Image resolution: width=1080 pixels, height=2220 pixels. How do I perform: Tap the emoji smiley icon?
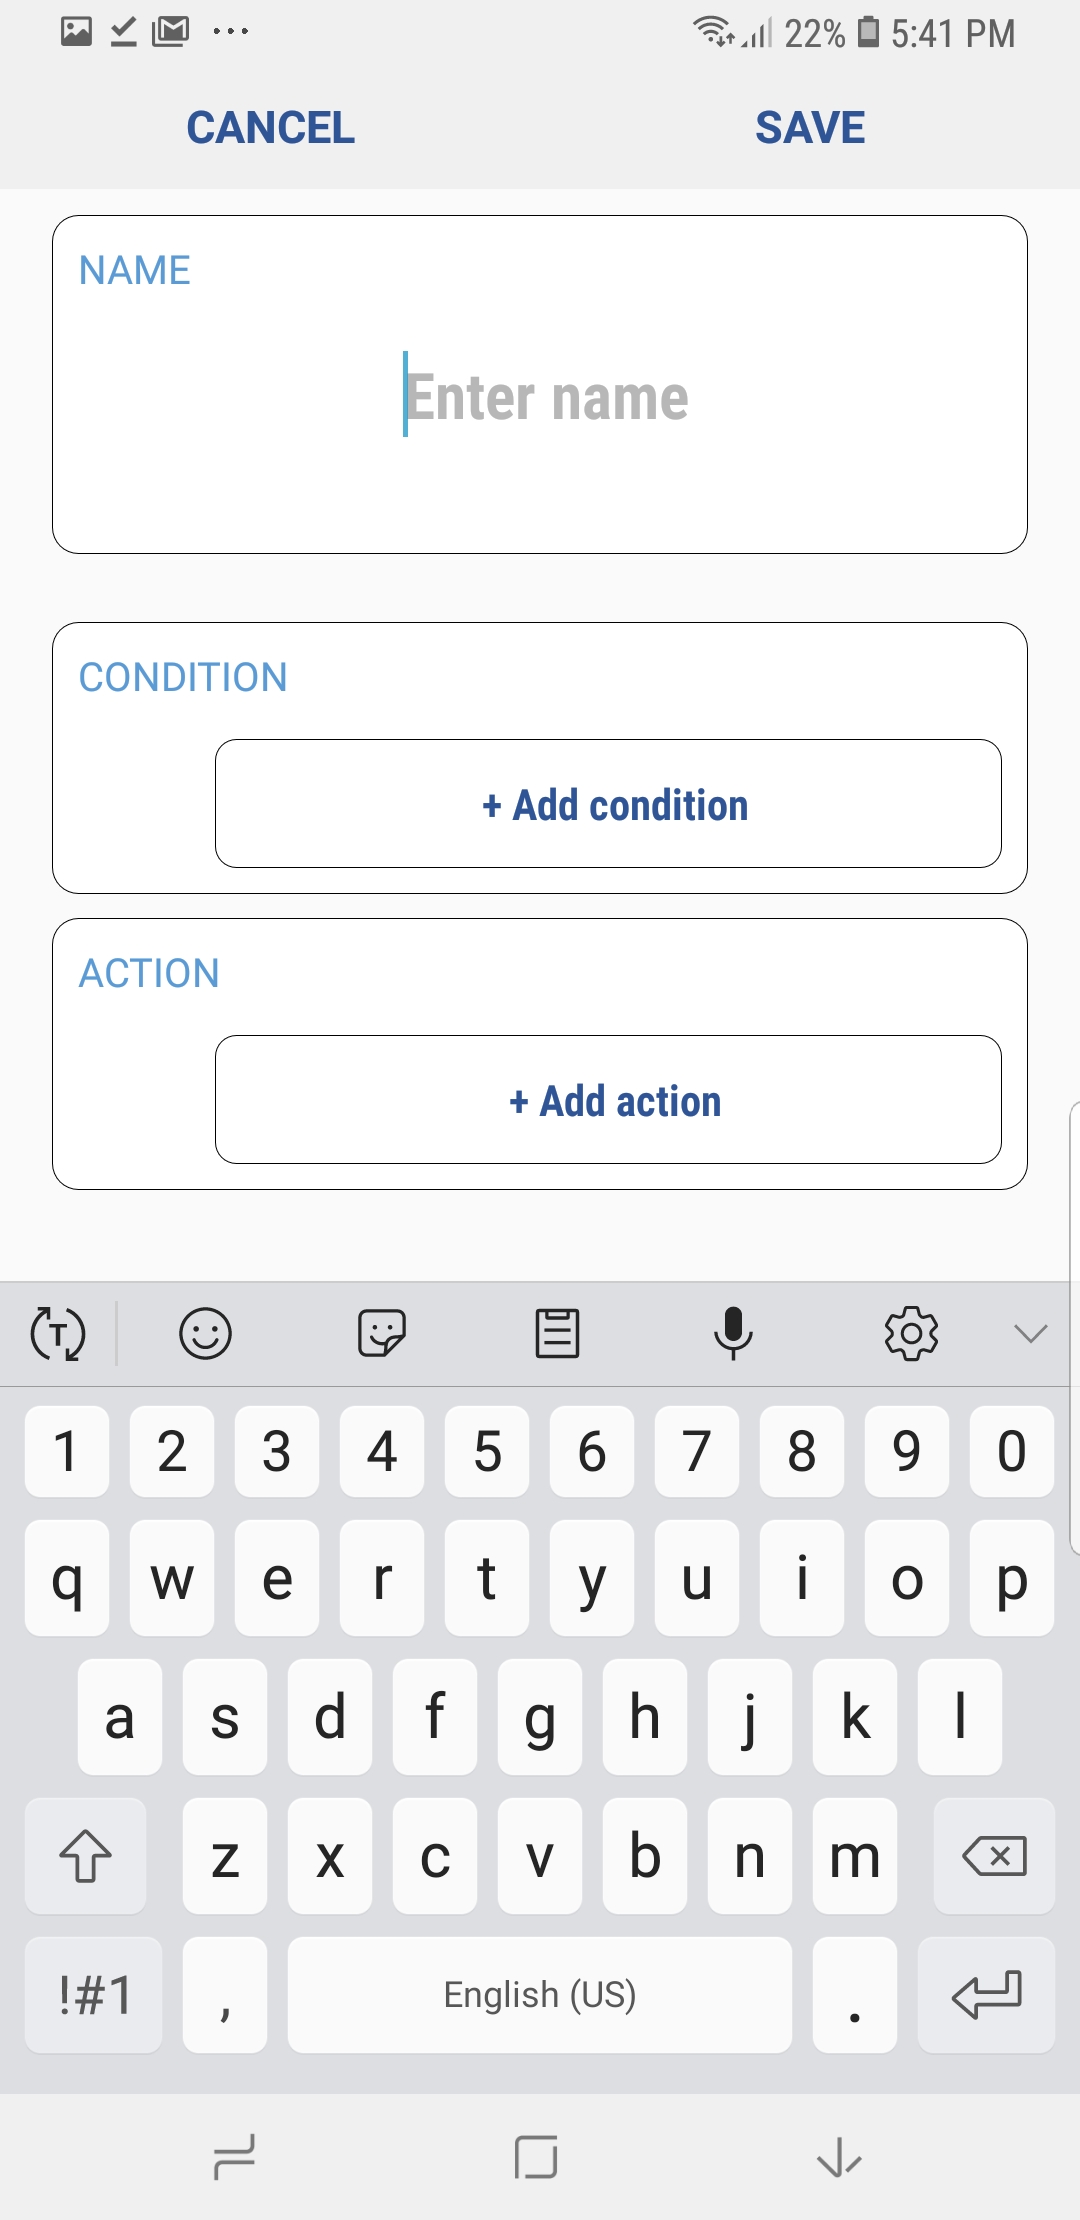point(205,1333)
